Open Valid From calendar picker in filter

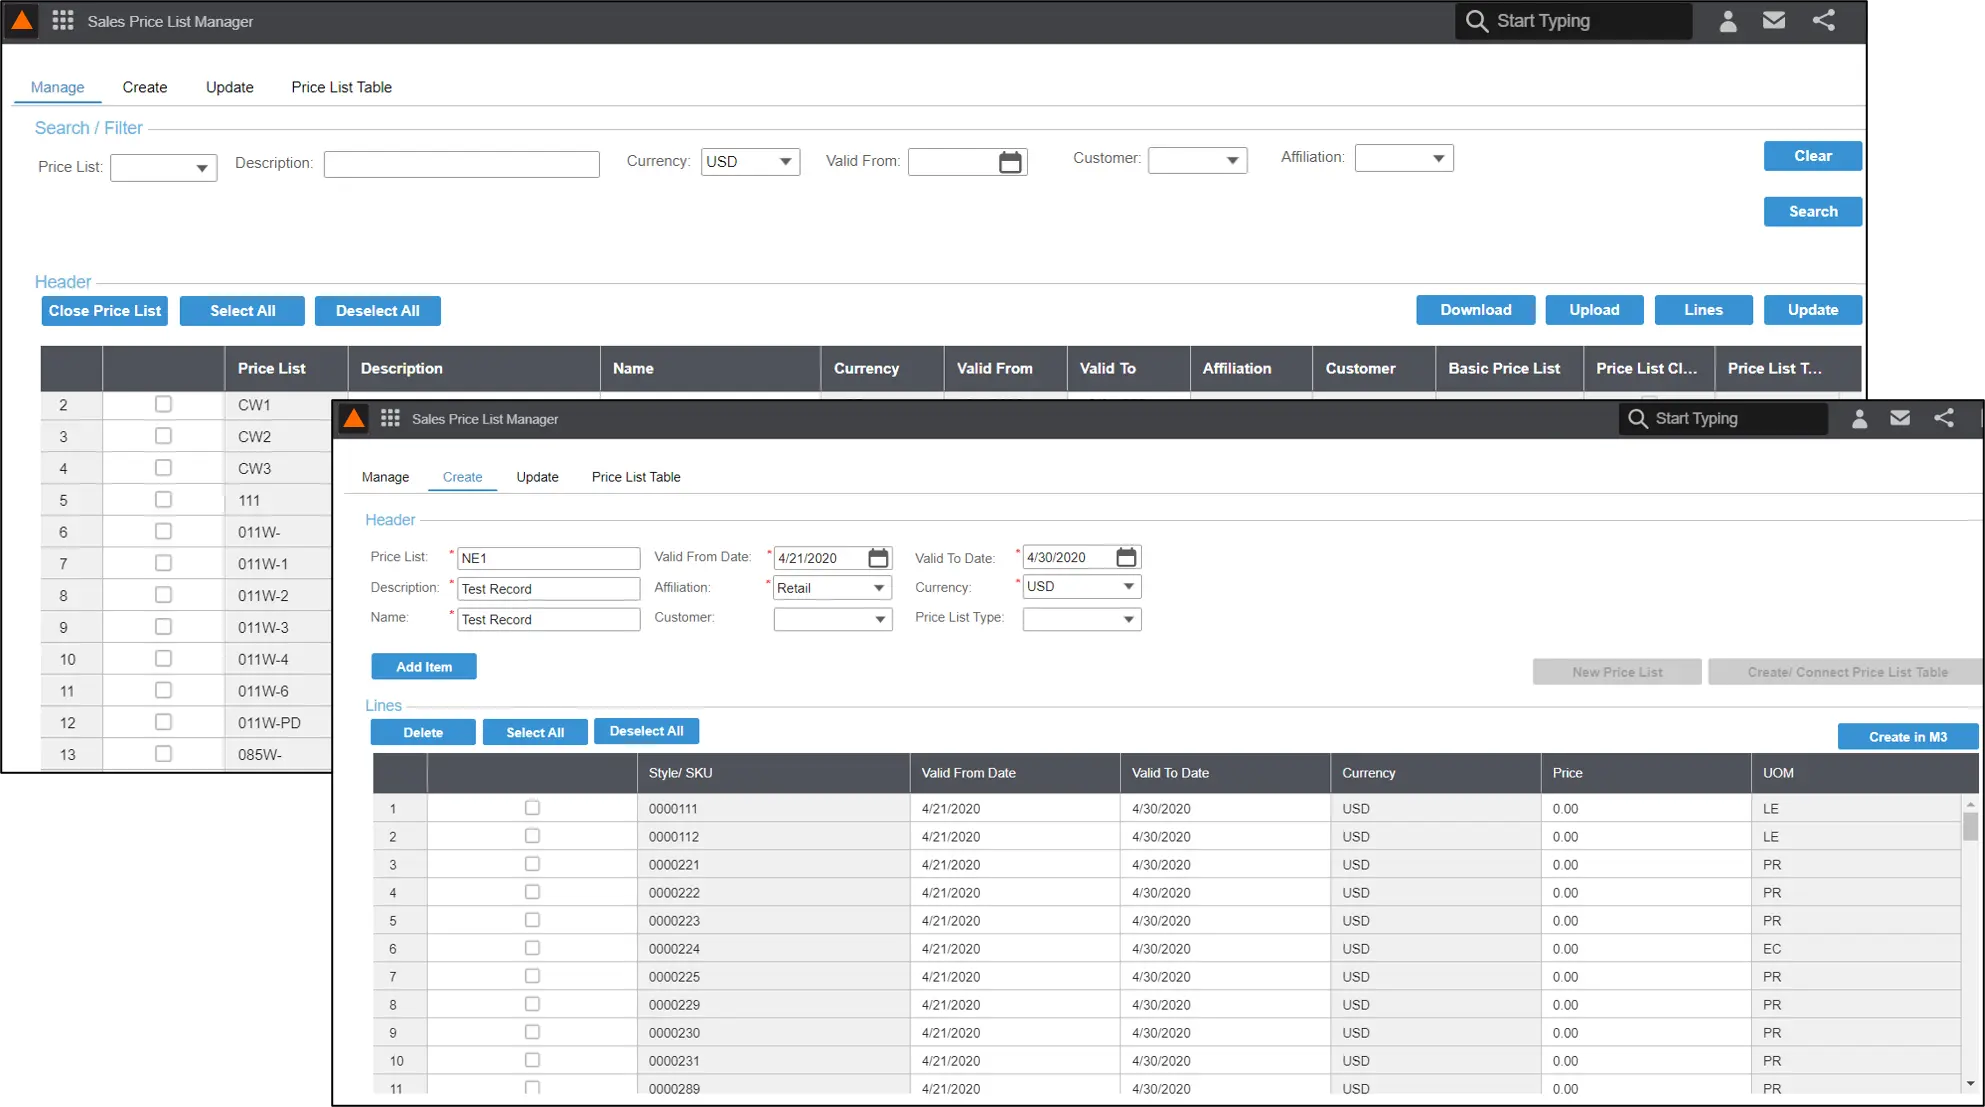pyautogui.click(x=1010, y=162)
